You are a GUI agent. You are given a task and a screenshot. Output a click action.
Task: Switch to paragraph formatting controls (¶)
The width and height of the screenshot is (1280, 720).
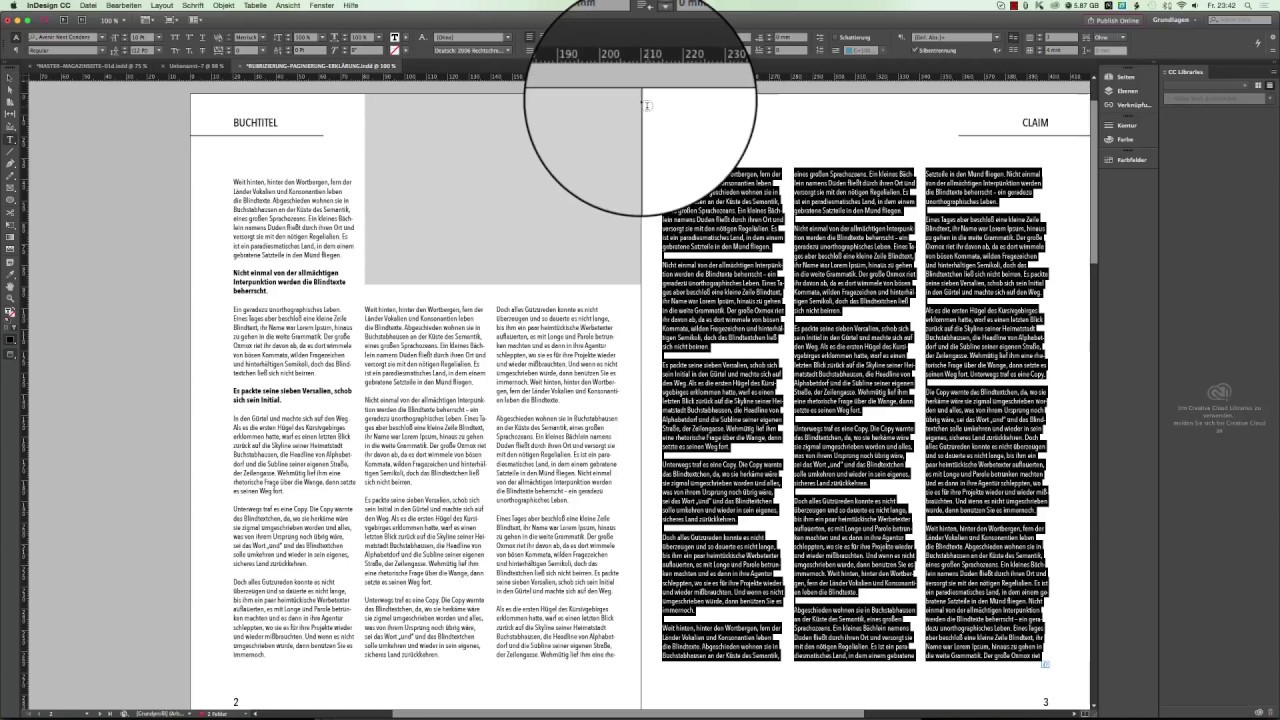point(15,50)
